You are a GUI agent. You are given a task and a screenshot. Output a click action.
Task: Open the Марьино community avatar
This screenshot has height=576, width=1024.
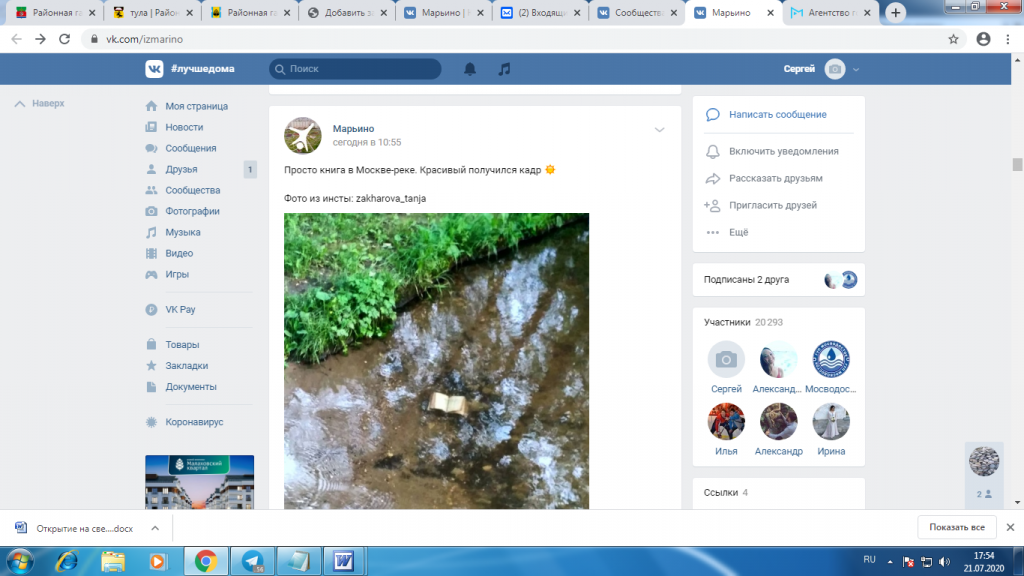(302, 135)
